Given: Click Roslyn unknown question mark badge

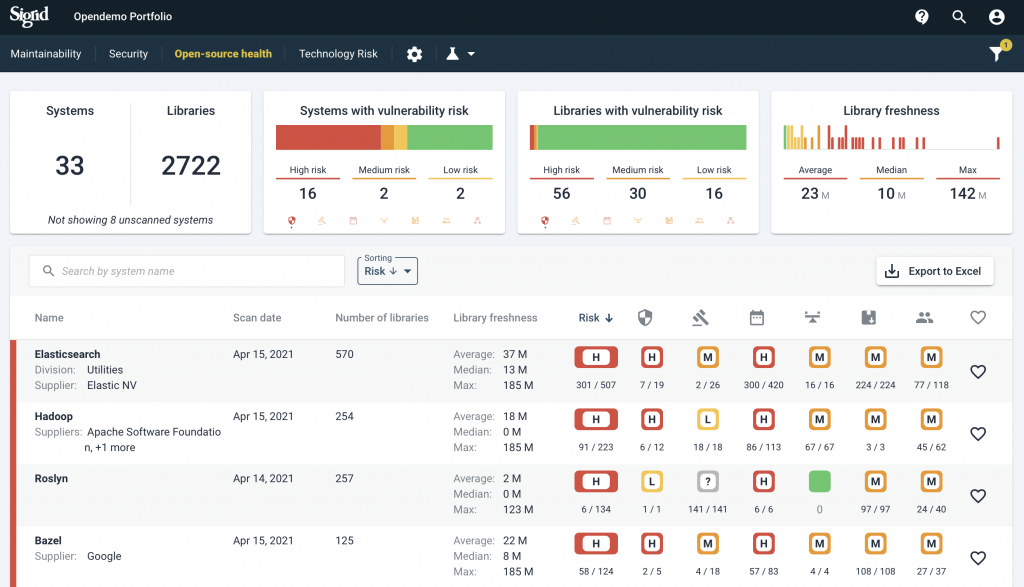Looking at the screenshot, I should tap(707, 481).
